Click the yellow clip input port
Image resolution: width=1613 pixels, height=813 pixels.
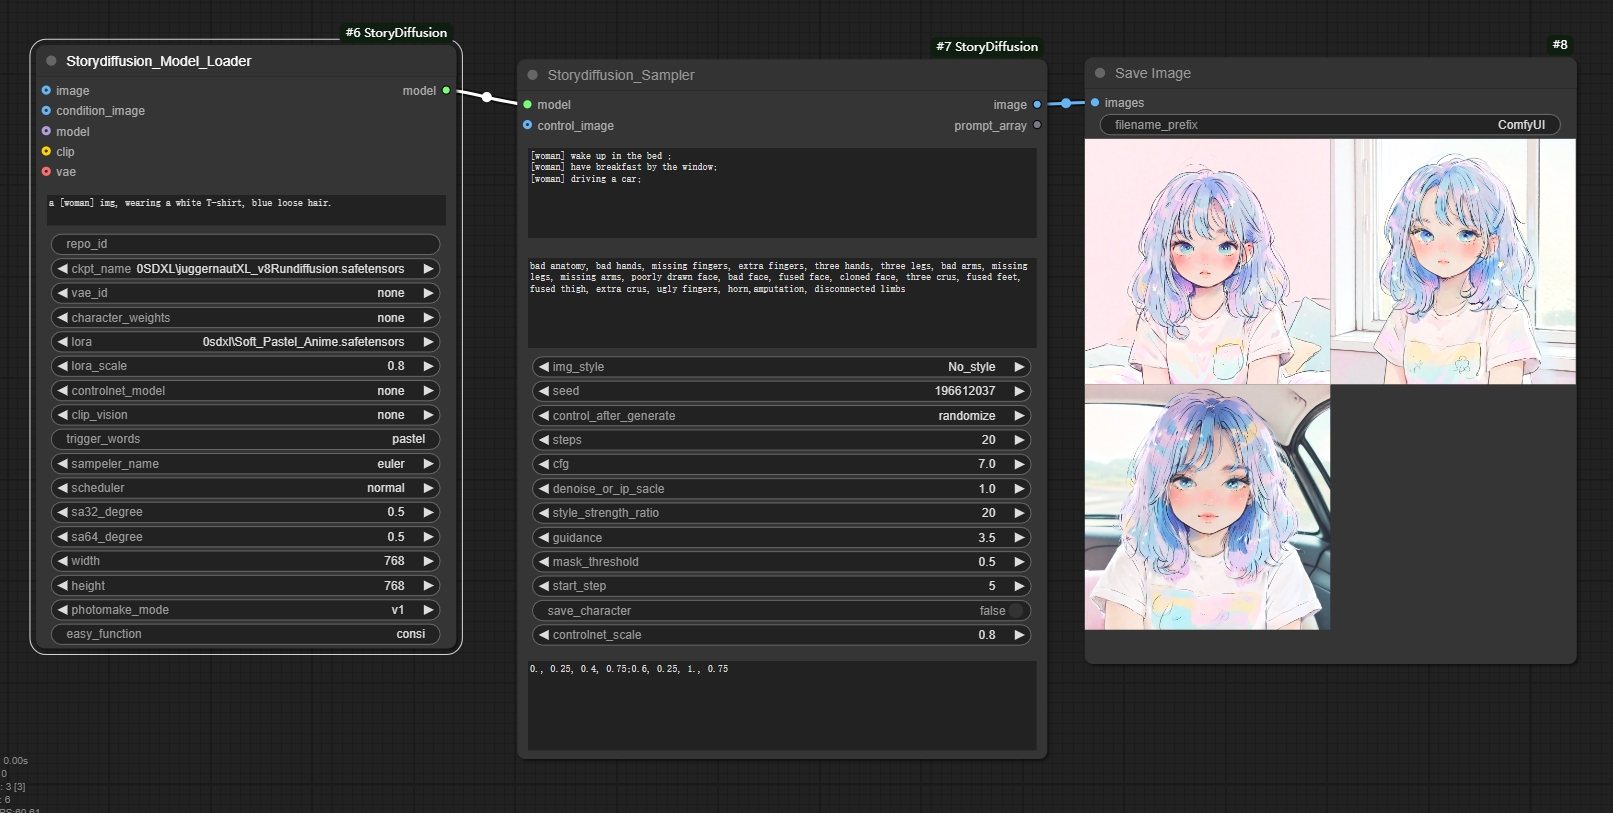tap(46, 152)
